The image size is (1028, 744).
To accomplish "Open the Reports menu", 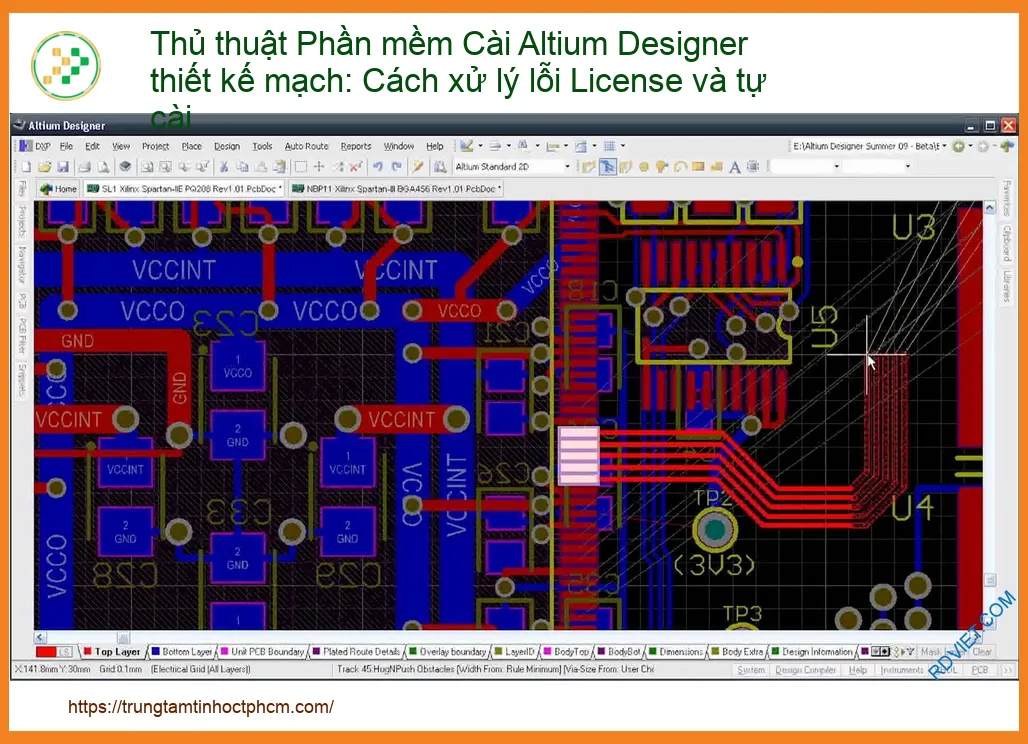I will (x=356, y=146).
